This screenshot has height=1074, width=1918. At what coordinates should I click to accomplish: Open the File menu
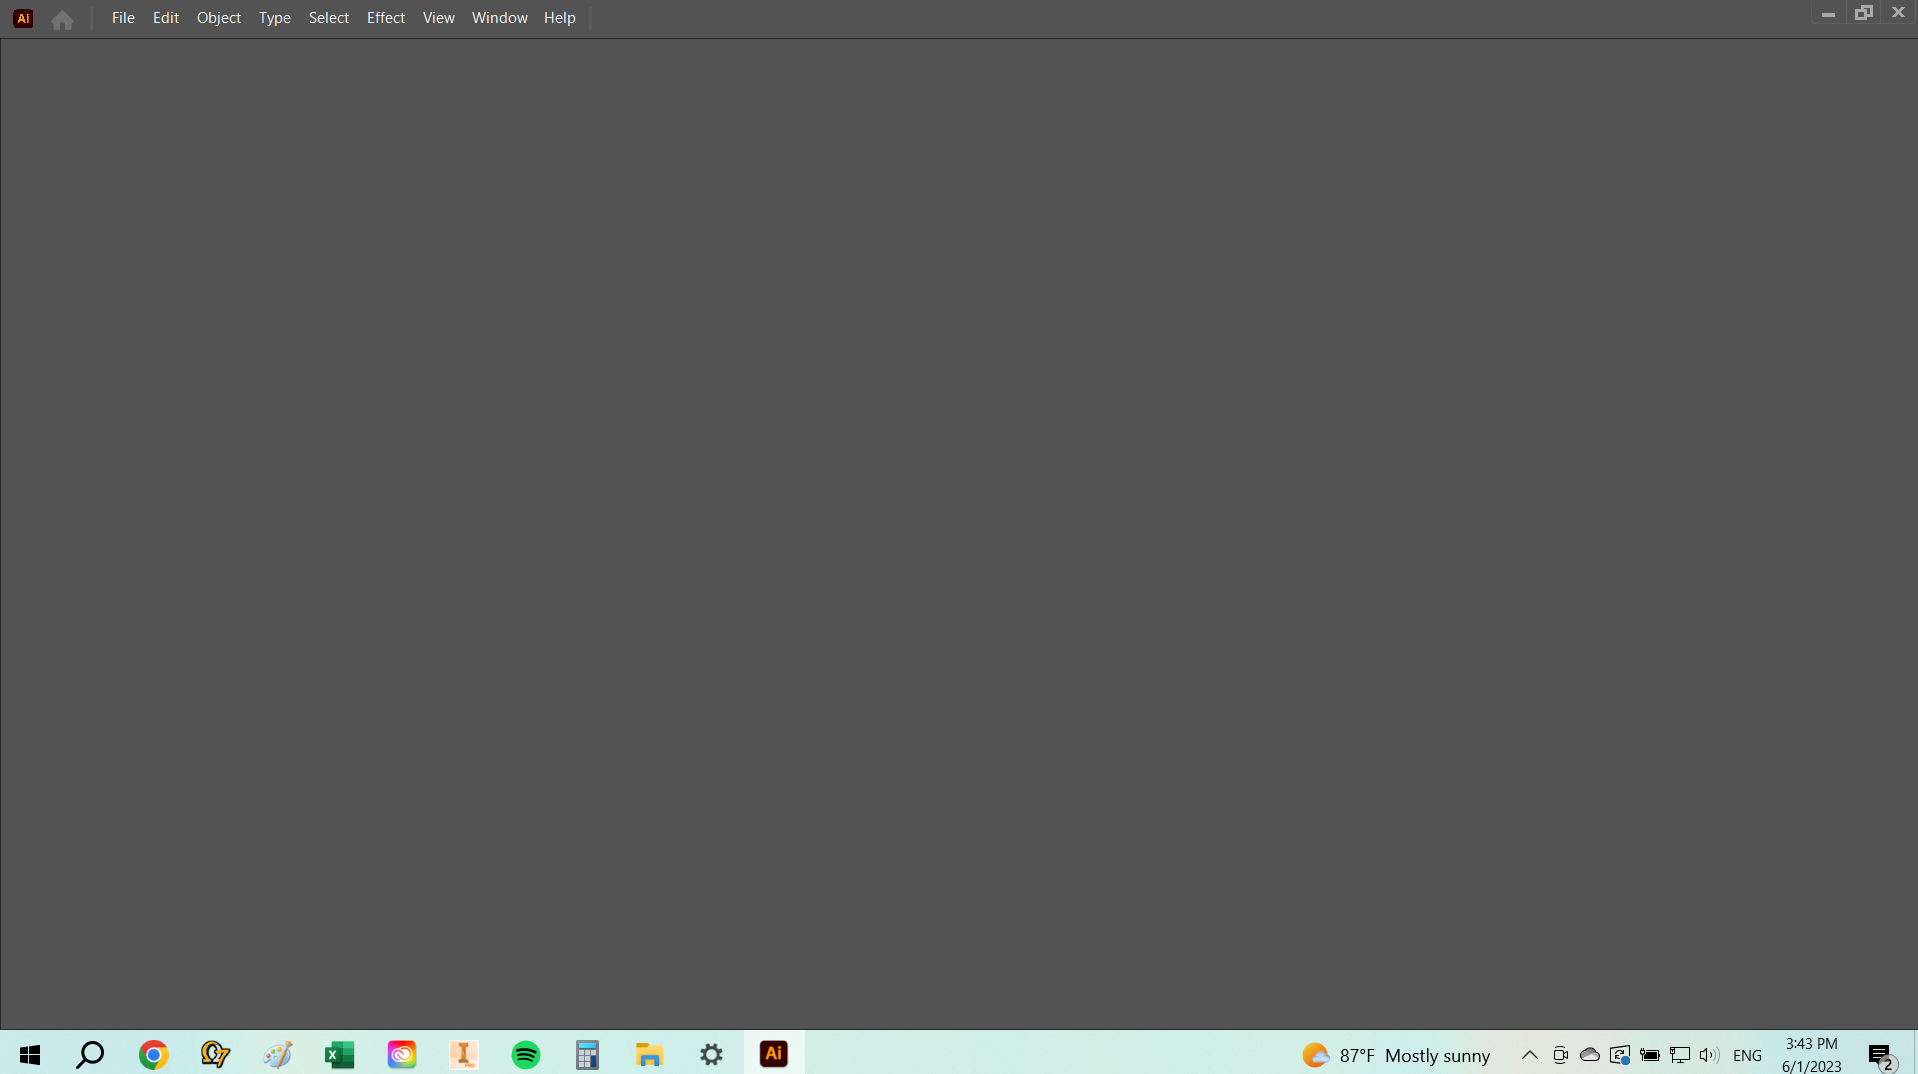122,17
